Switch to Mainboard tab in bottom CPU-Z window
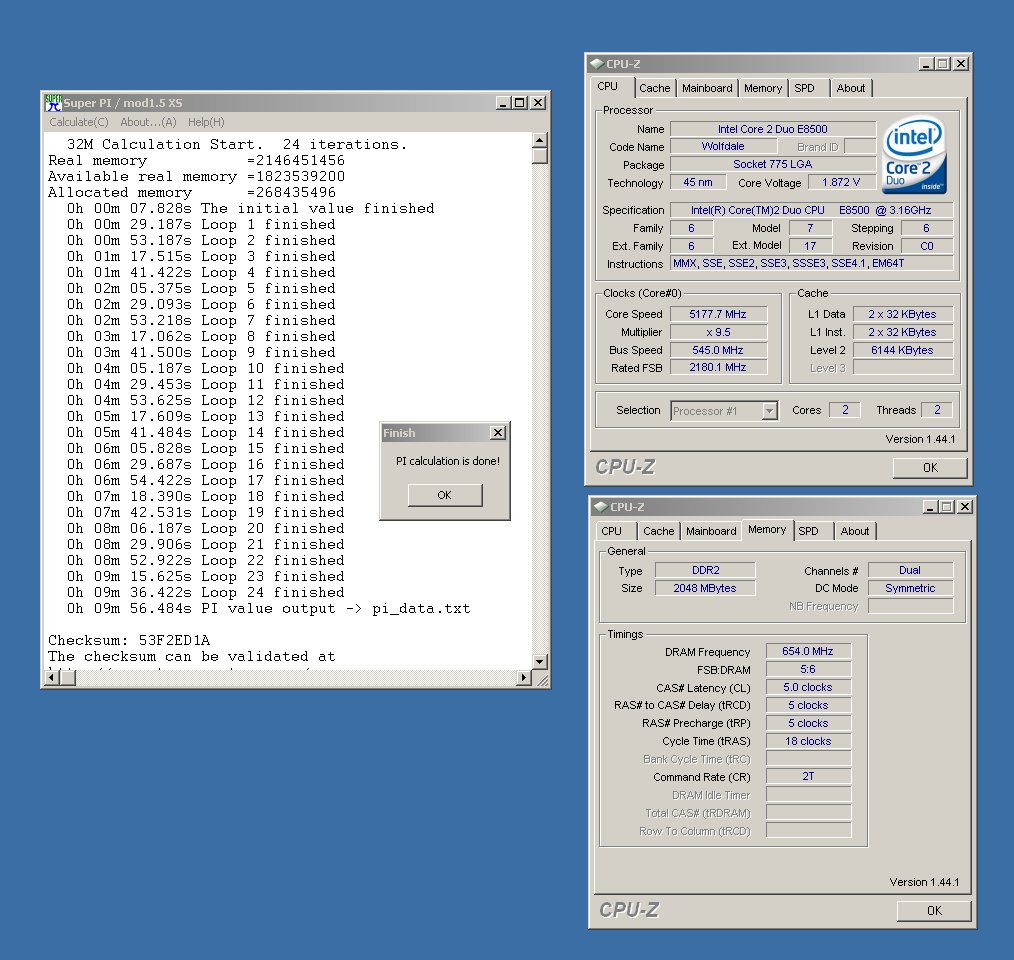The height and width of the screenshot is (960, 1014). click(x=711, y=531)
